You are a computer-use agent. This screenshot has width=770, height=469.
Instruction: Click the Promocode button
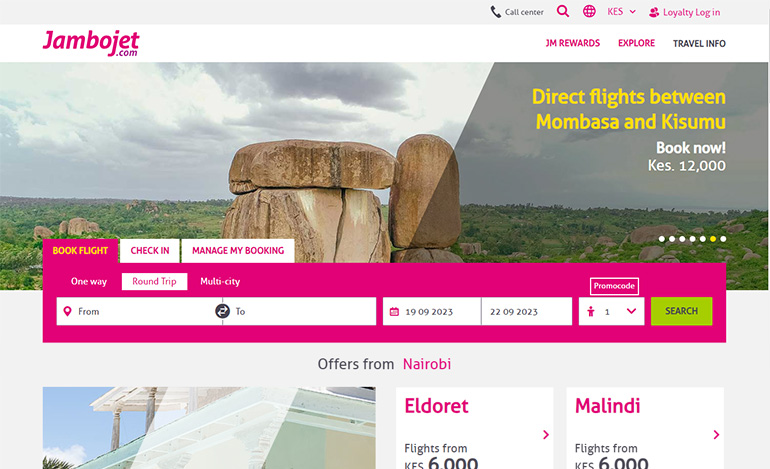(614, 286)
